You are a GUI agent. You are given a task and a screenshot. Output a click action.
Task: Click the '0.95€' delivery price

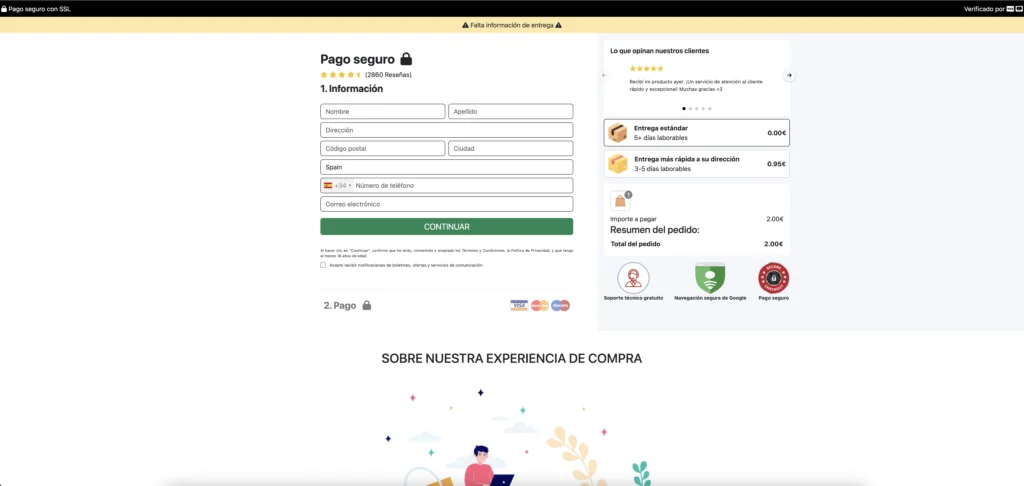click(776, 164)
